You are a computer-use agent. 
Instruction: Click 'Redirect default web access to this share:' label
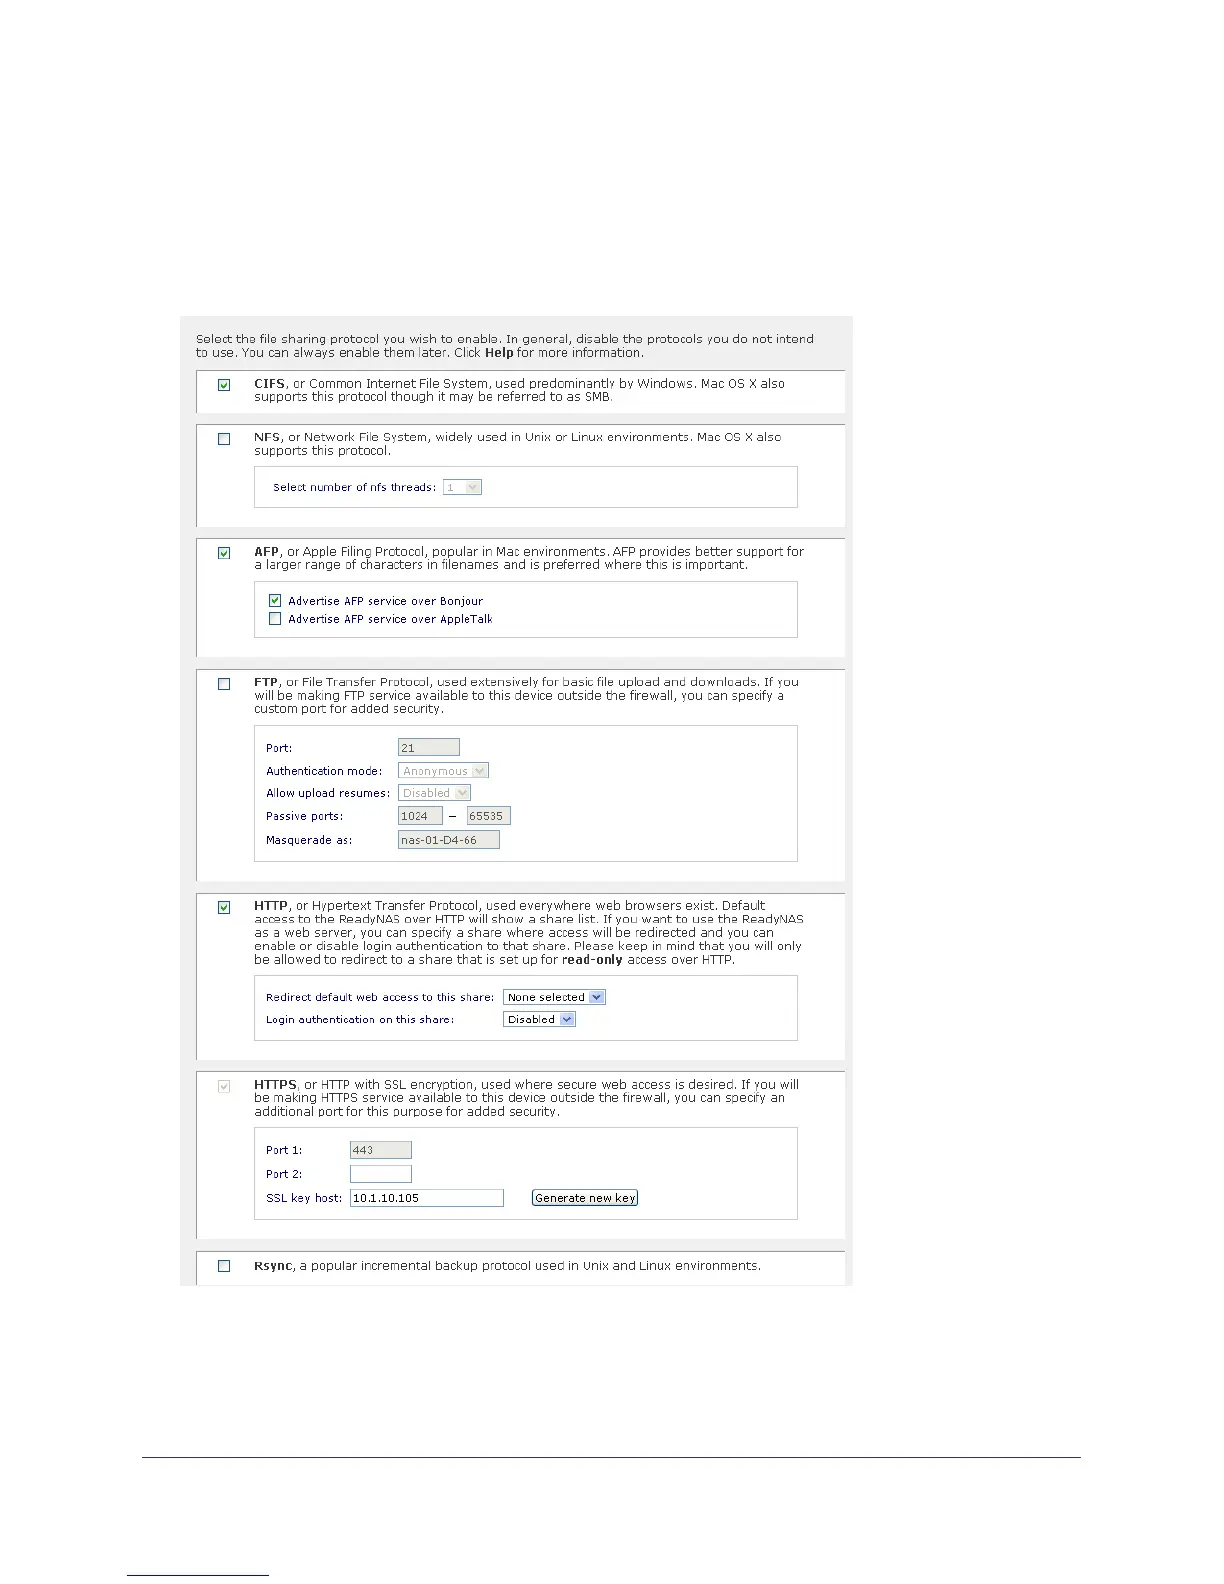pyautogui.click(x=380, y=997)
